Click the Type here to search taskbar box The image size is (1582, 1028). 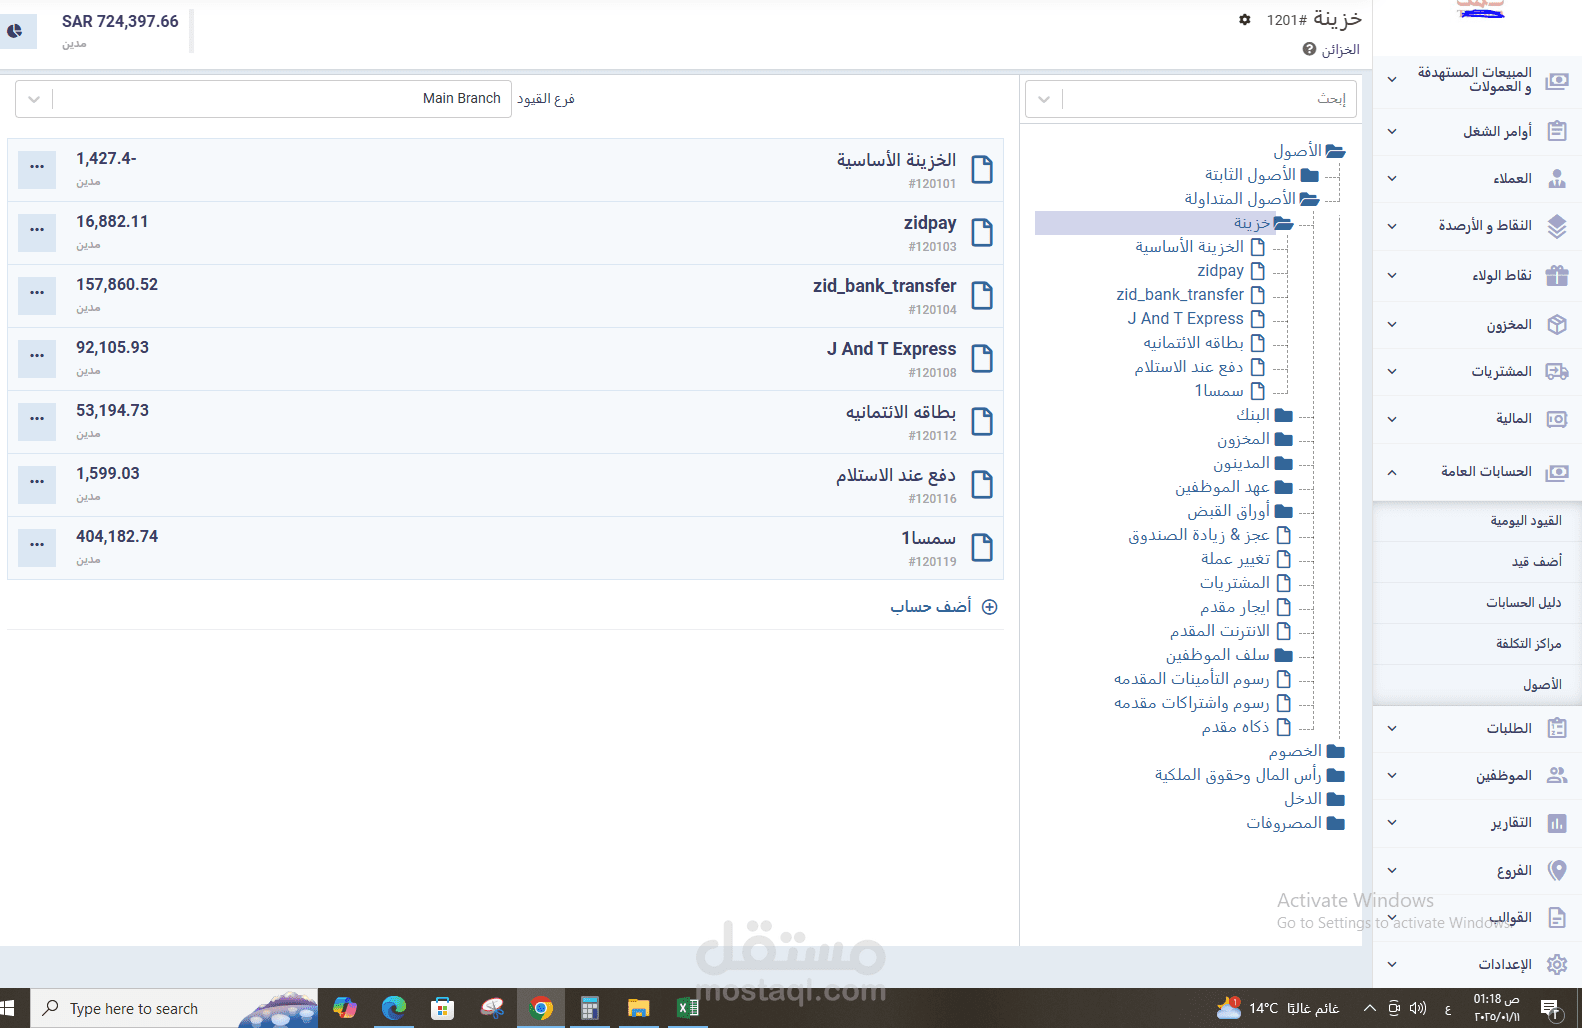click(174, 1008)
